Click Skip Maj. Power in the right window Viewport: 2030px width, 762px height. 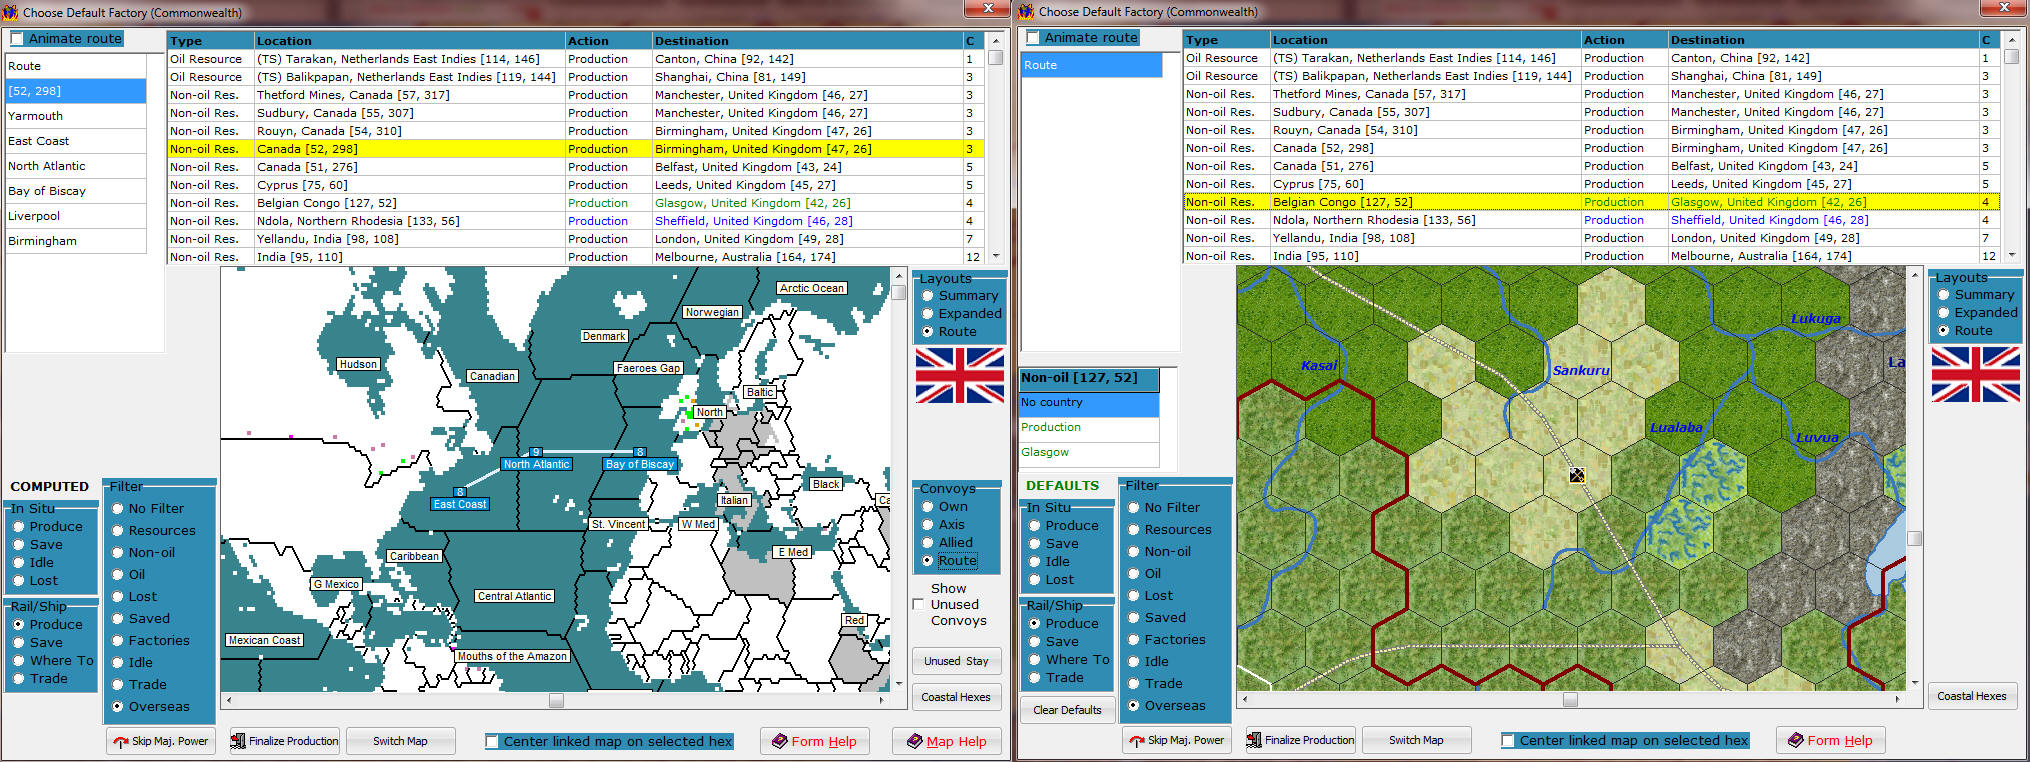pos(1177,740)
